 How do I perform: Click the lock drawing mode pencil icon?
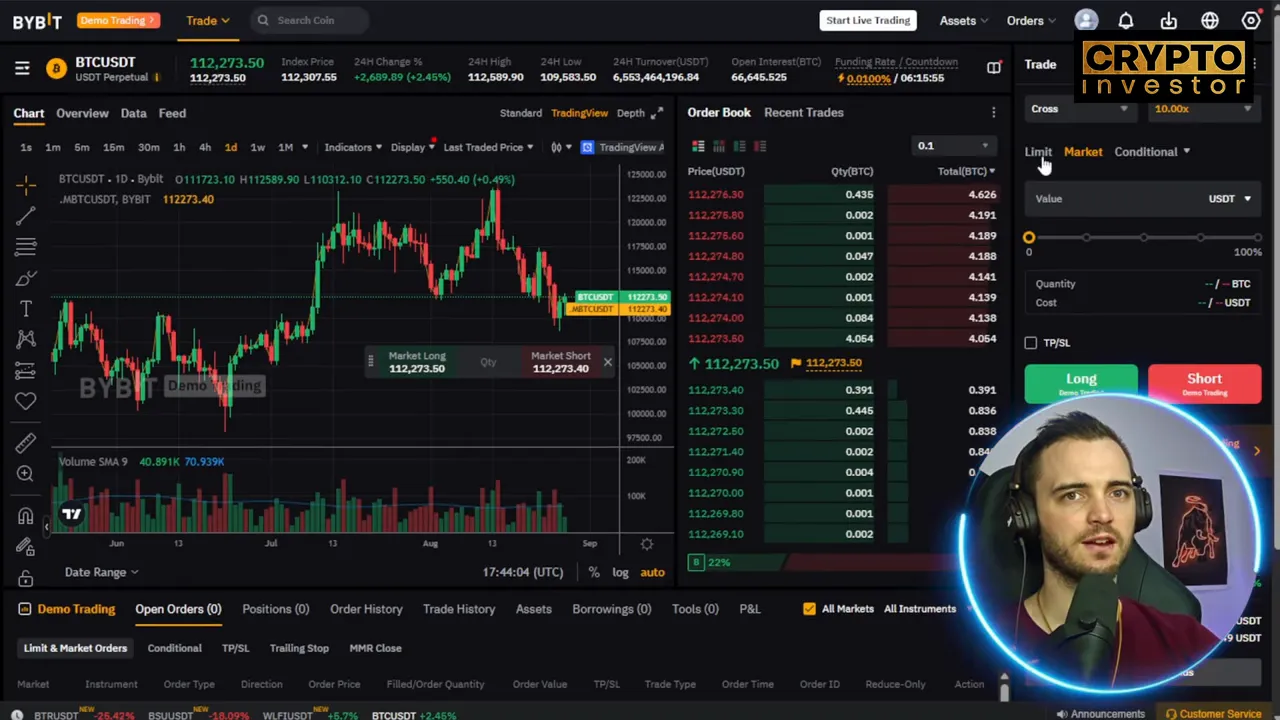[26, 546]
